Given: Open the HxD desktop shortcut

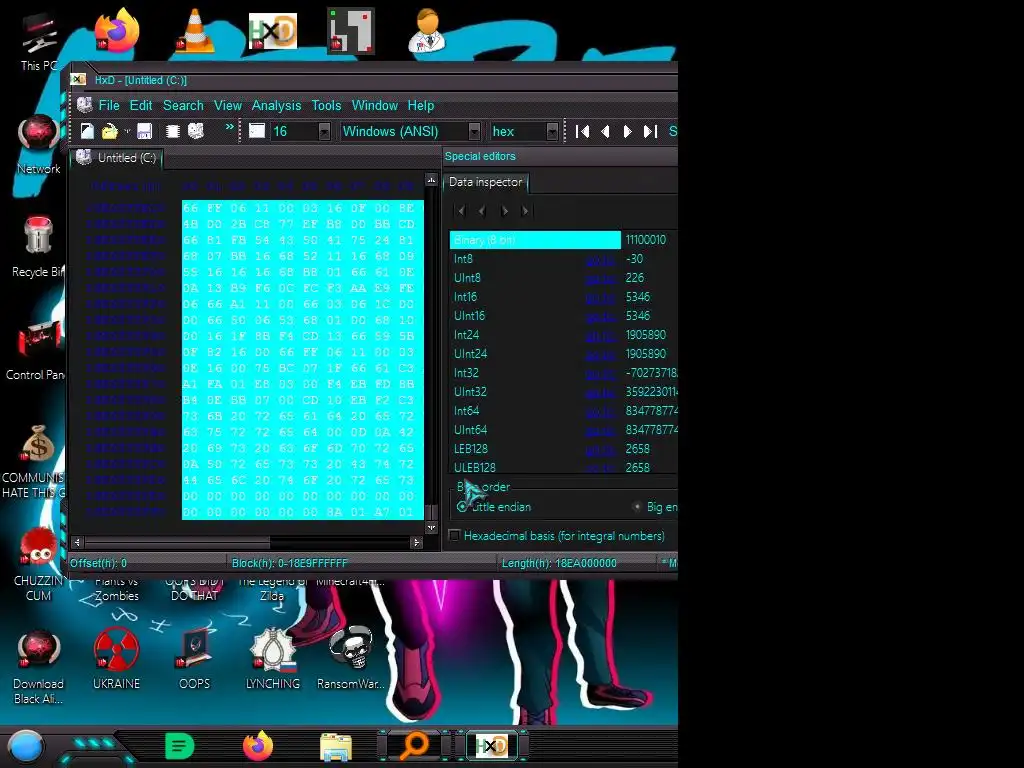Looking at the screenshot, I should pos(273,31).
